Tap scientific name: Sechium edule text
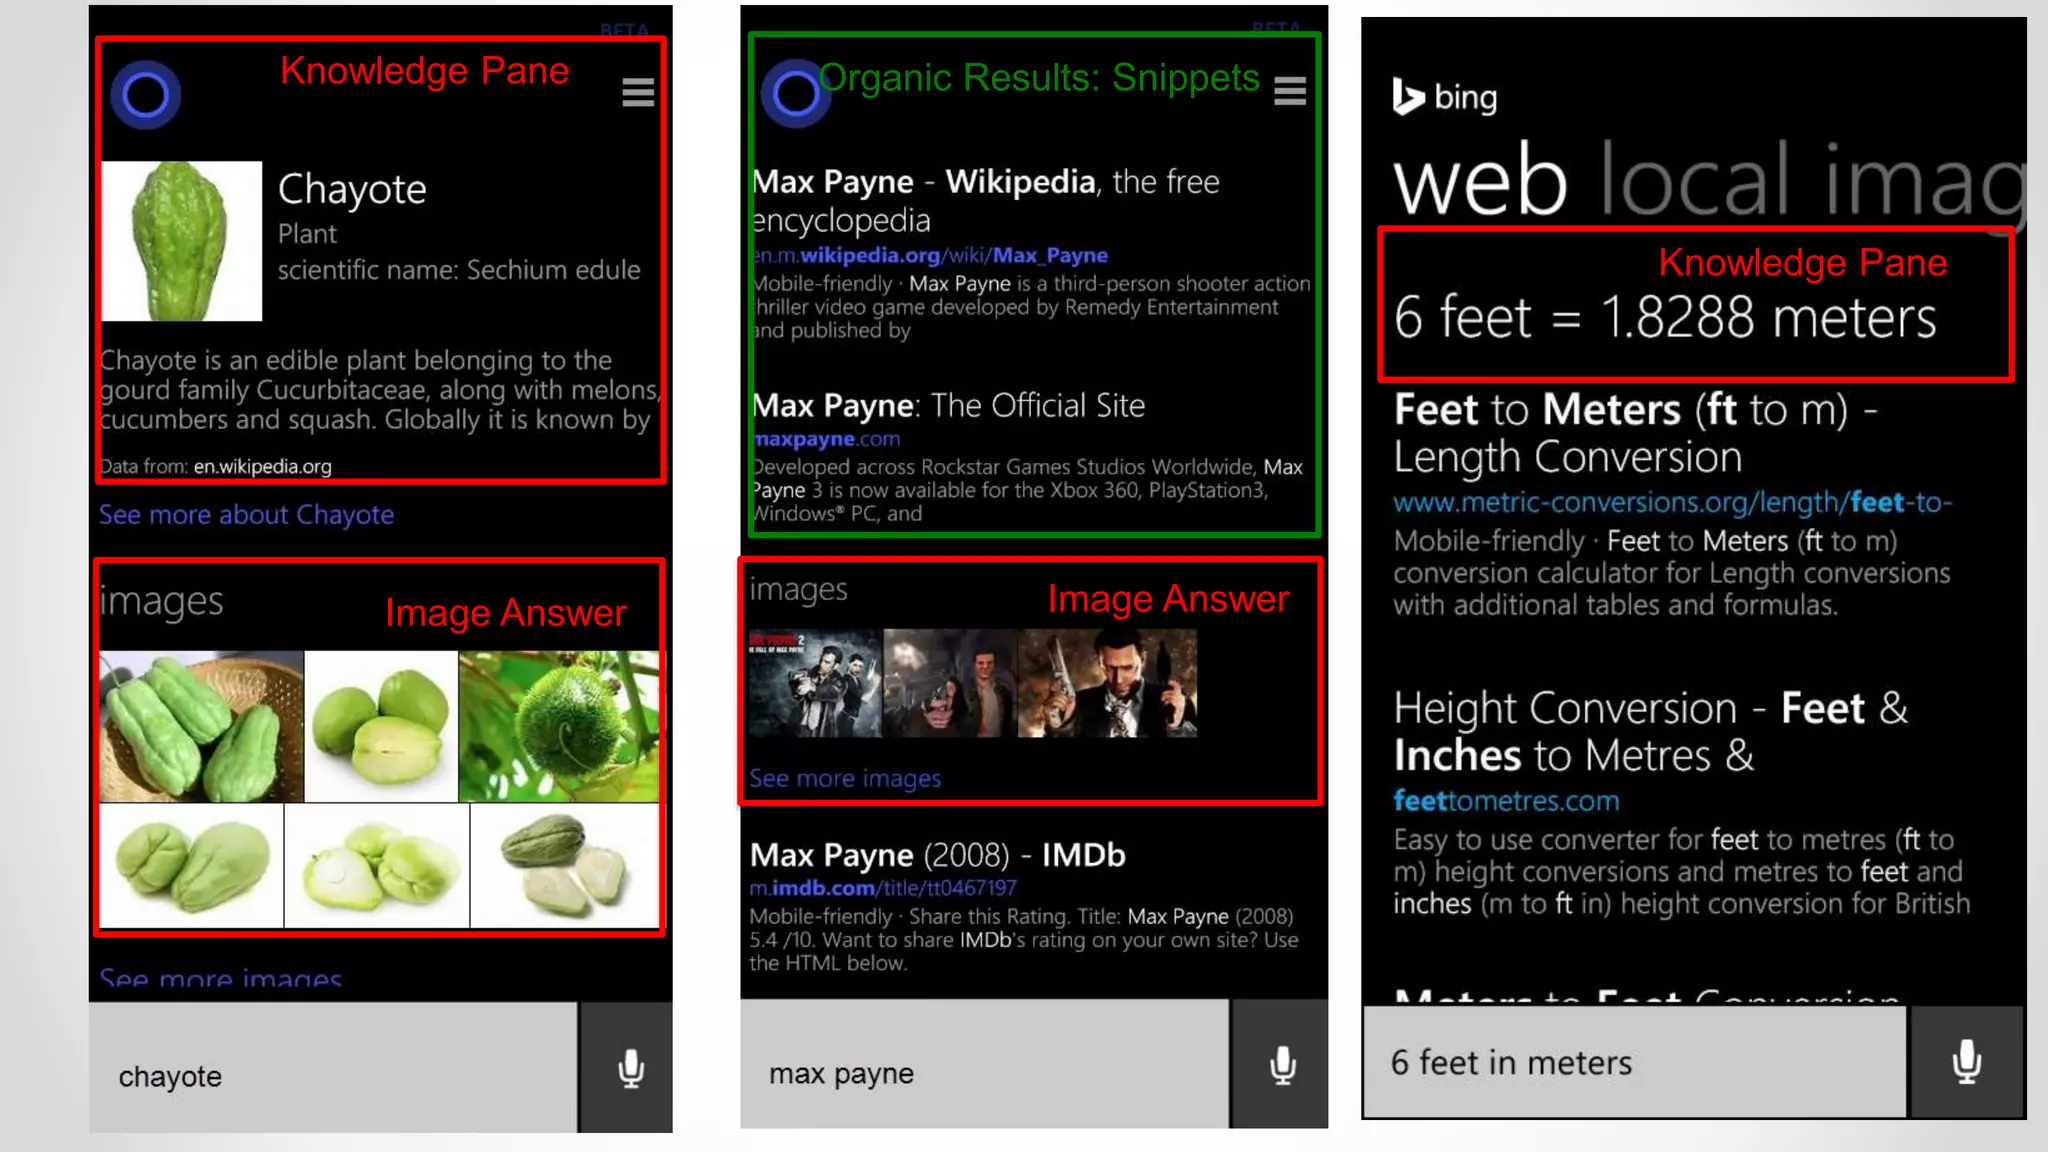The image size is (2048, 1152). [459, 270]
